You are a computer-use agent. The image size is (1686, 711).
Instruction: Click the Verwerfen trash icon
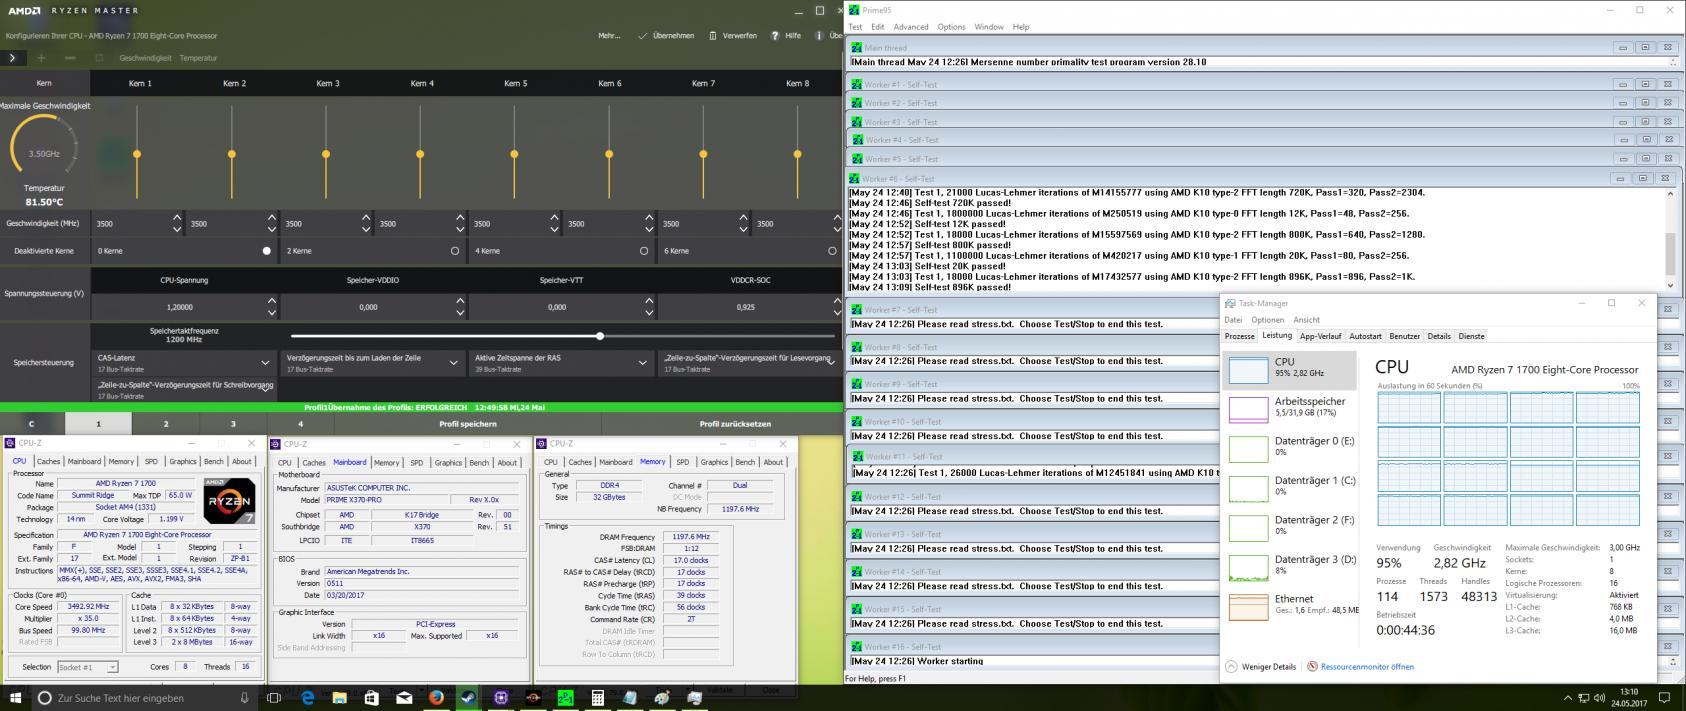(713, 35)
